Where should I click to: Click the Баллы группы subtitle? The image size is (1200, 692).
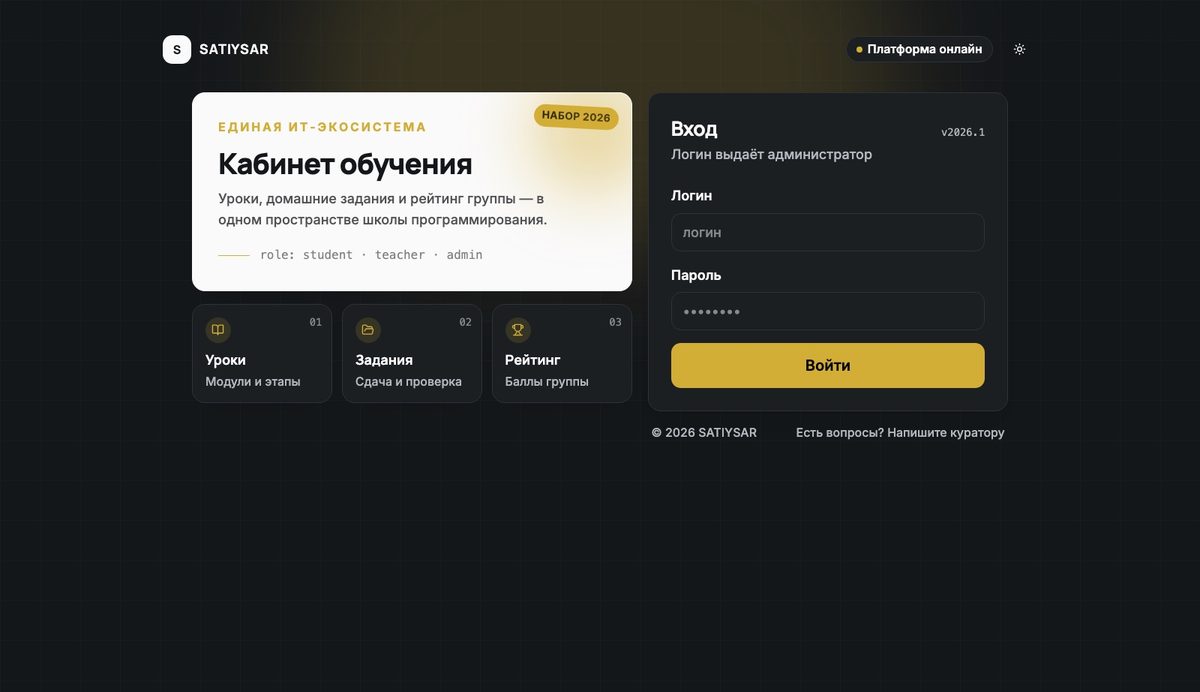coord(547,382)
